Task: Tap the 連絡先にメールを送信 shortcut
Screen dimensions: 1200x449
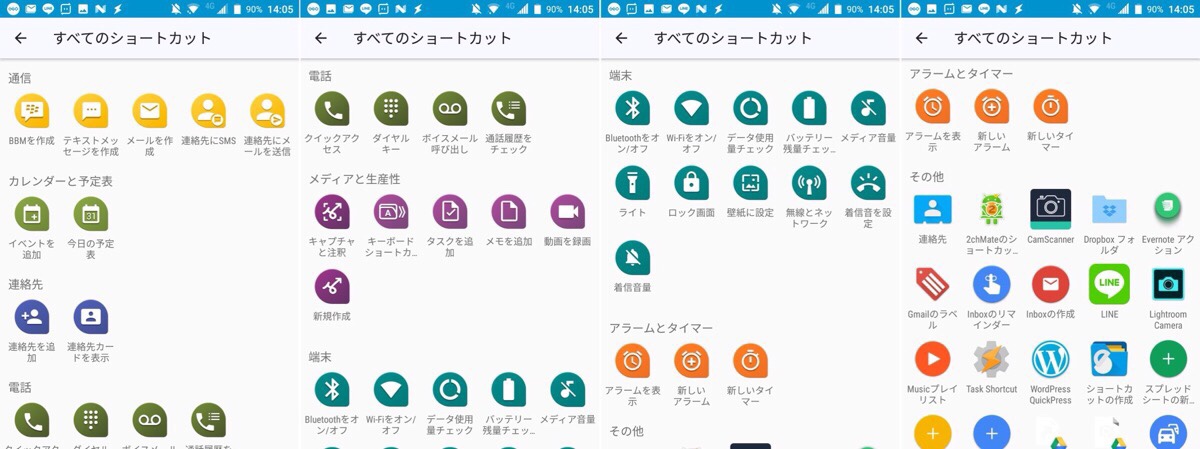Action: pyautogui.click(x=267, y=111)
